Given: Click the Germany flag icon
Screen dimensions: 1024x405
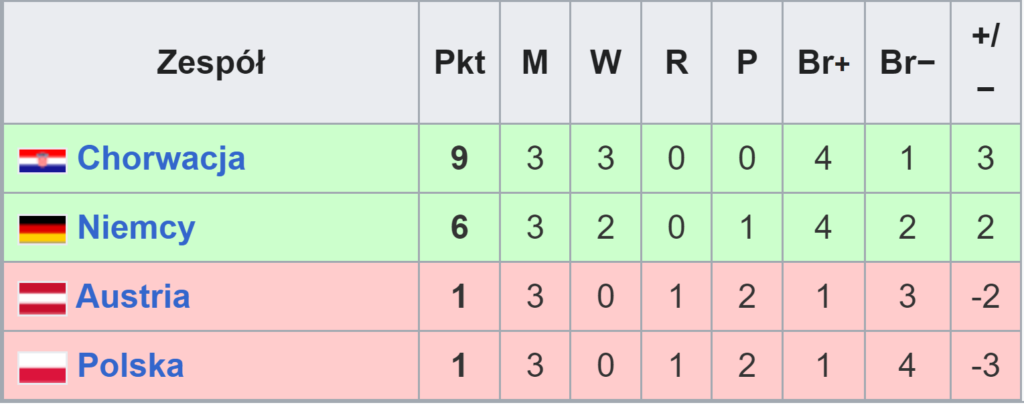Looking at the screenshot, I should (42, 229).
